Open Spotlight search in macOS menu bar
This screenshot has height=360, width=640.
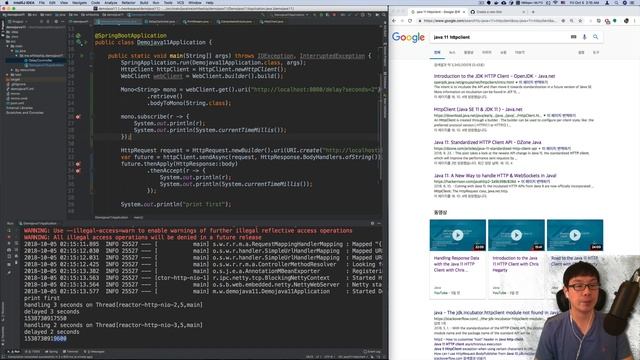(616, 2)
